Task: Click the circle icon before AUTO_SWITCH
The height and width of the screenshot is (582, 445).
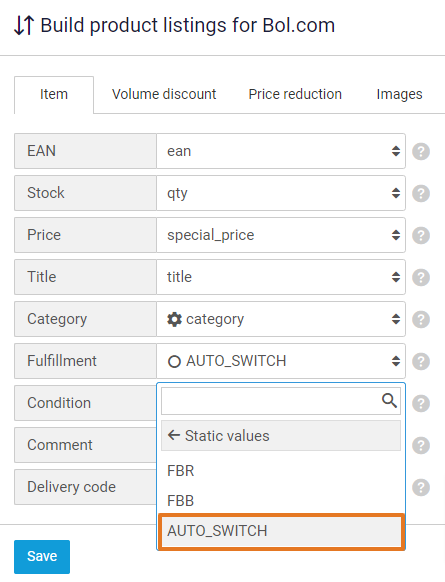Action: [174, 361]
